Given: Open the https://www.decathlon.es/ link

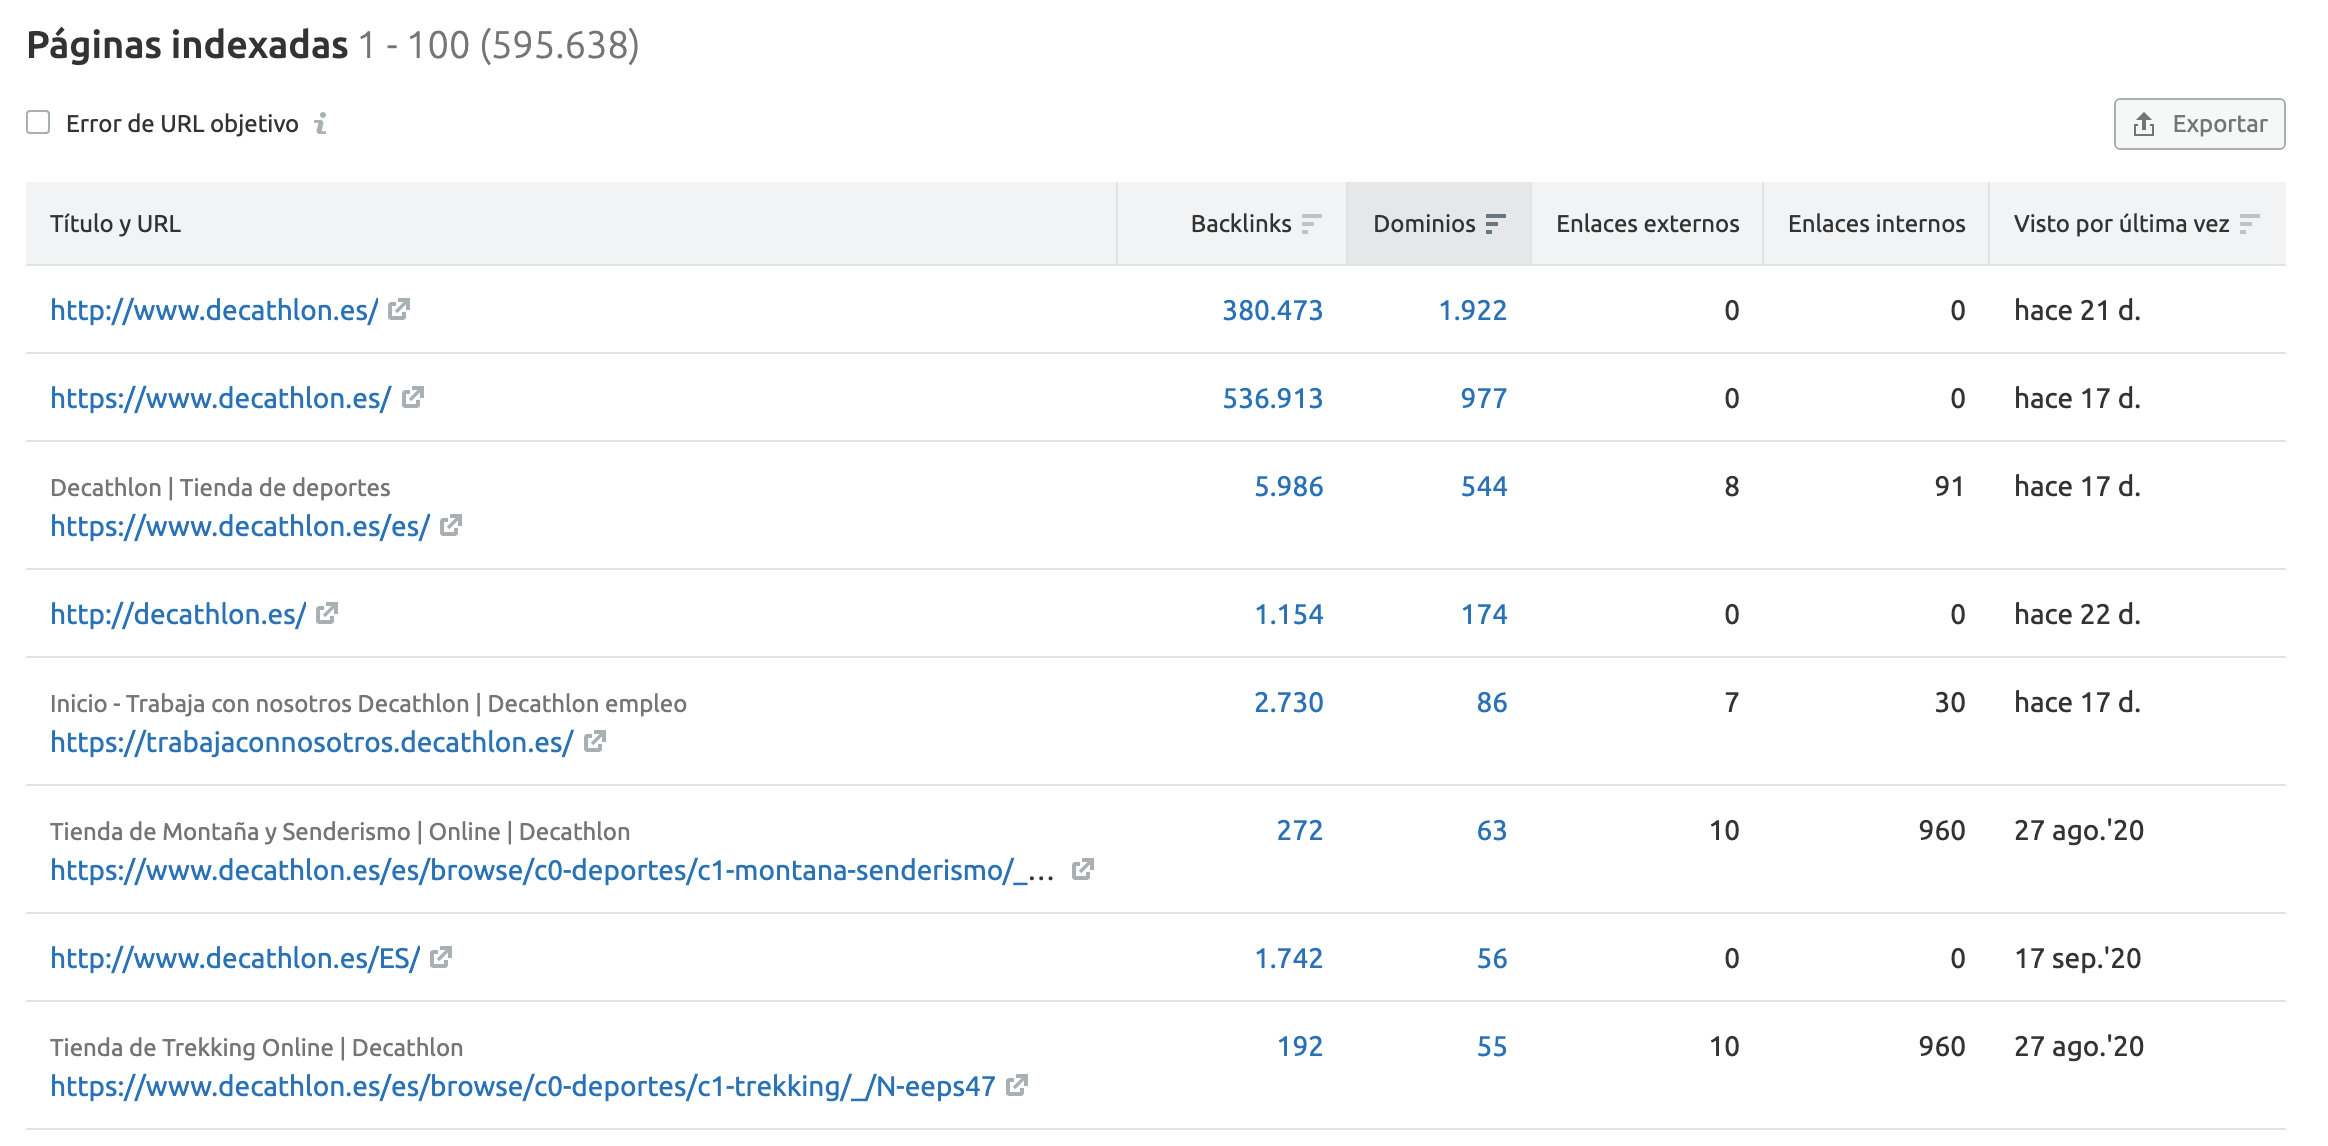Looking at the screenshot, I should click(220, 398).
